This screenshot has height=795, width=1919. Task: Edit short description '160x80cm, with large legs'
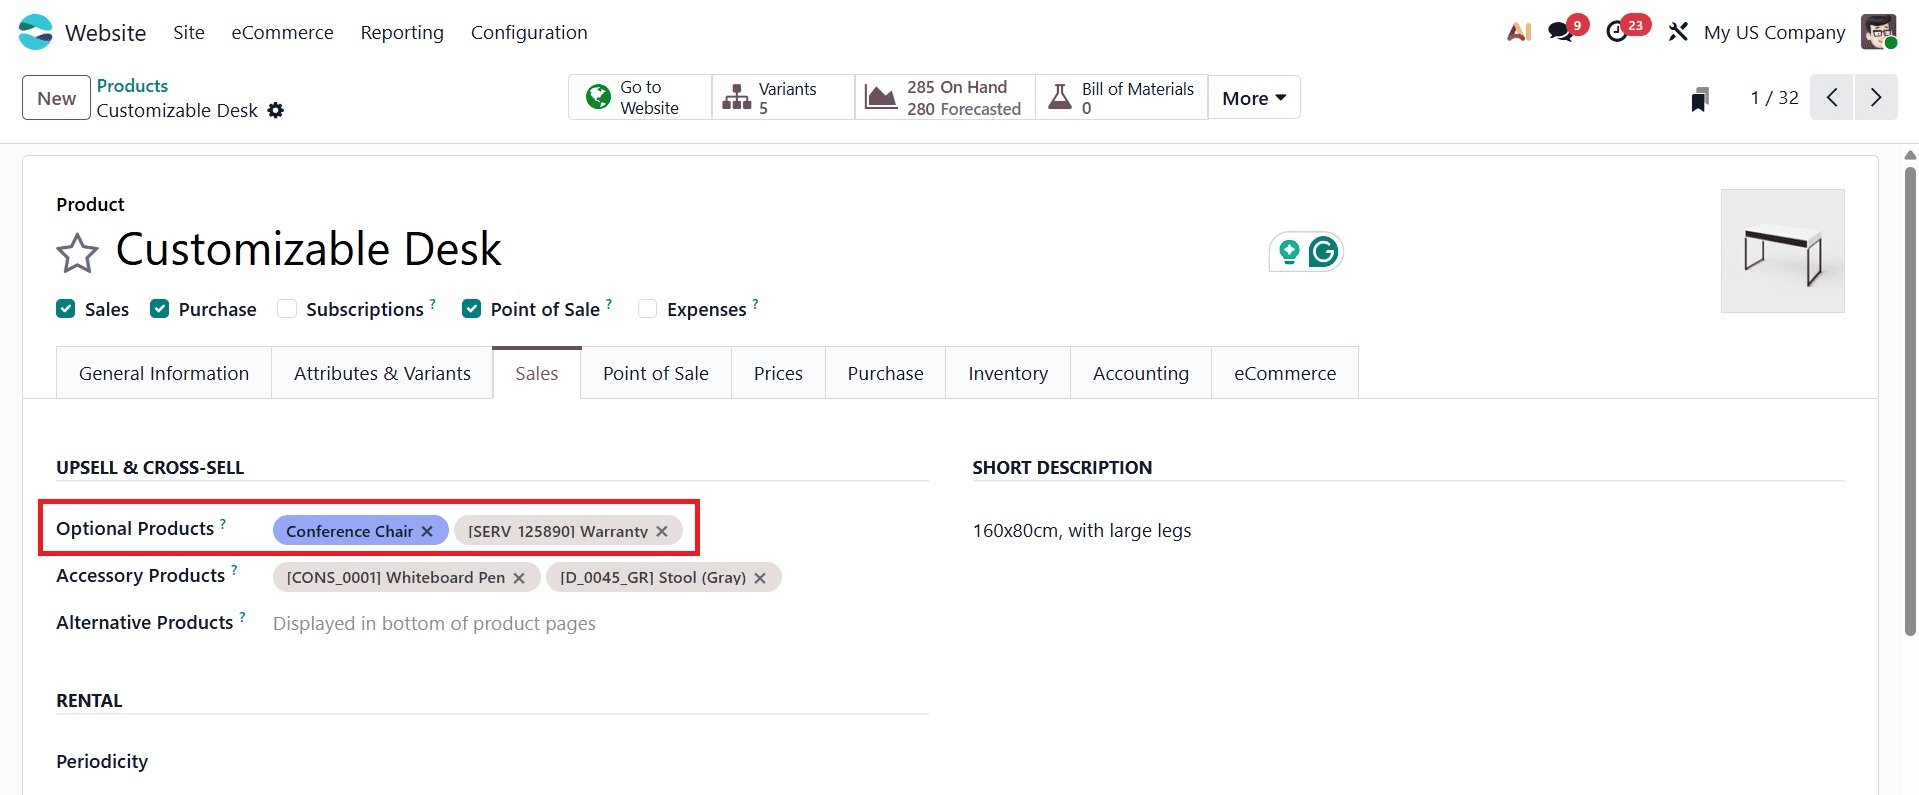coord(1082,531)
